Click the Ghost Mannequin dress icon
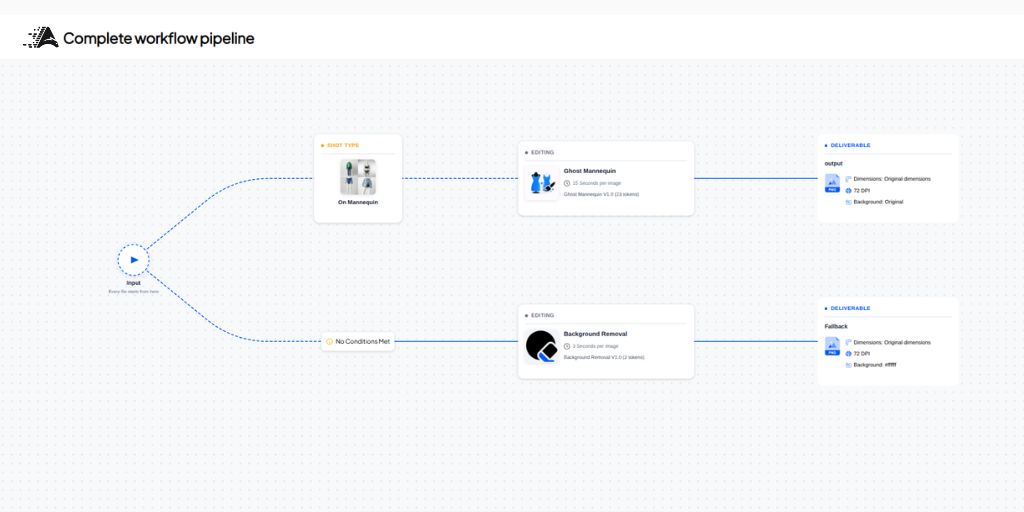This screenshot has width=1024, height=512. pos(542,183)
